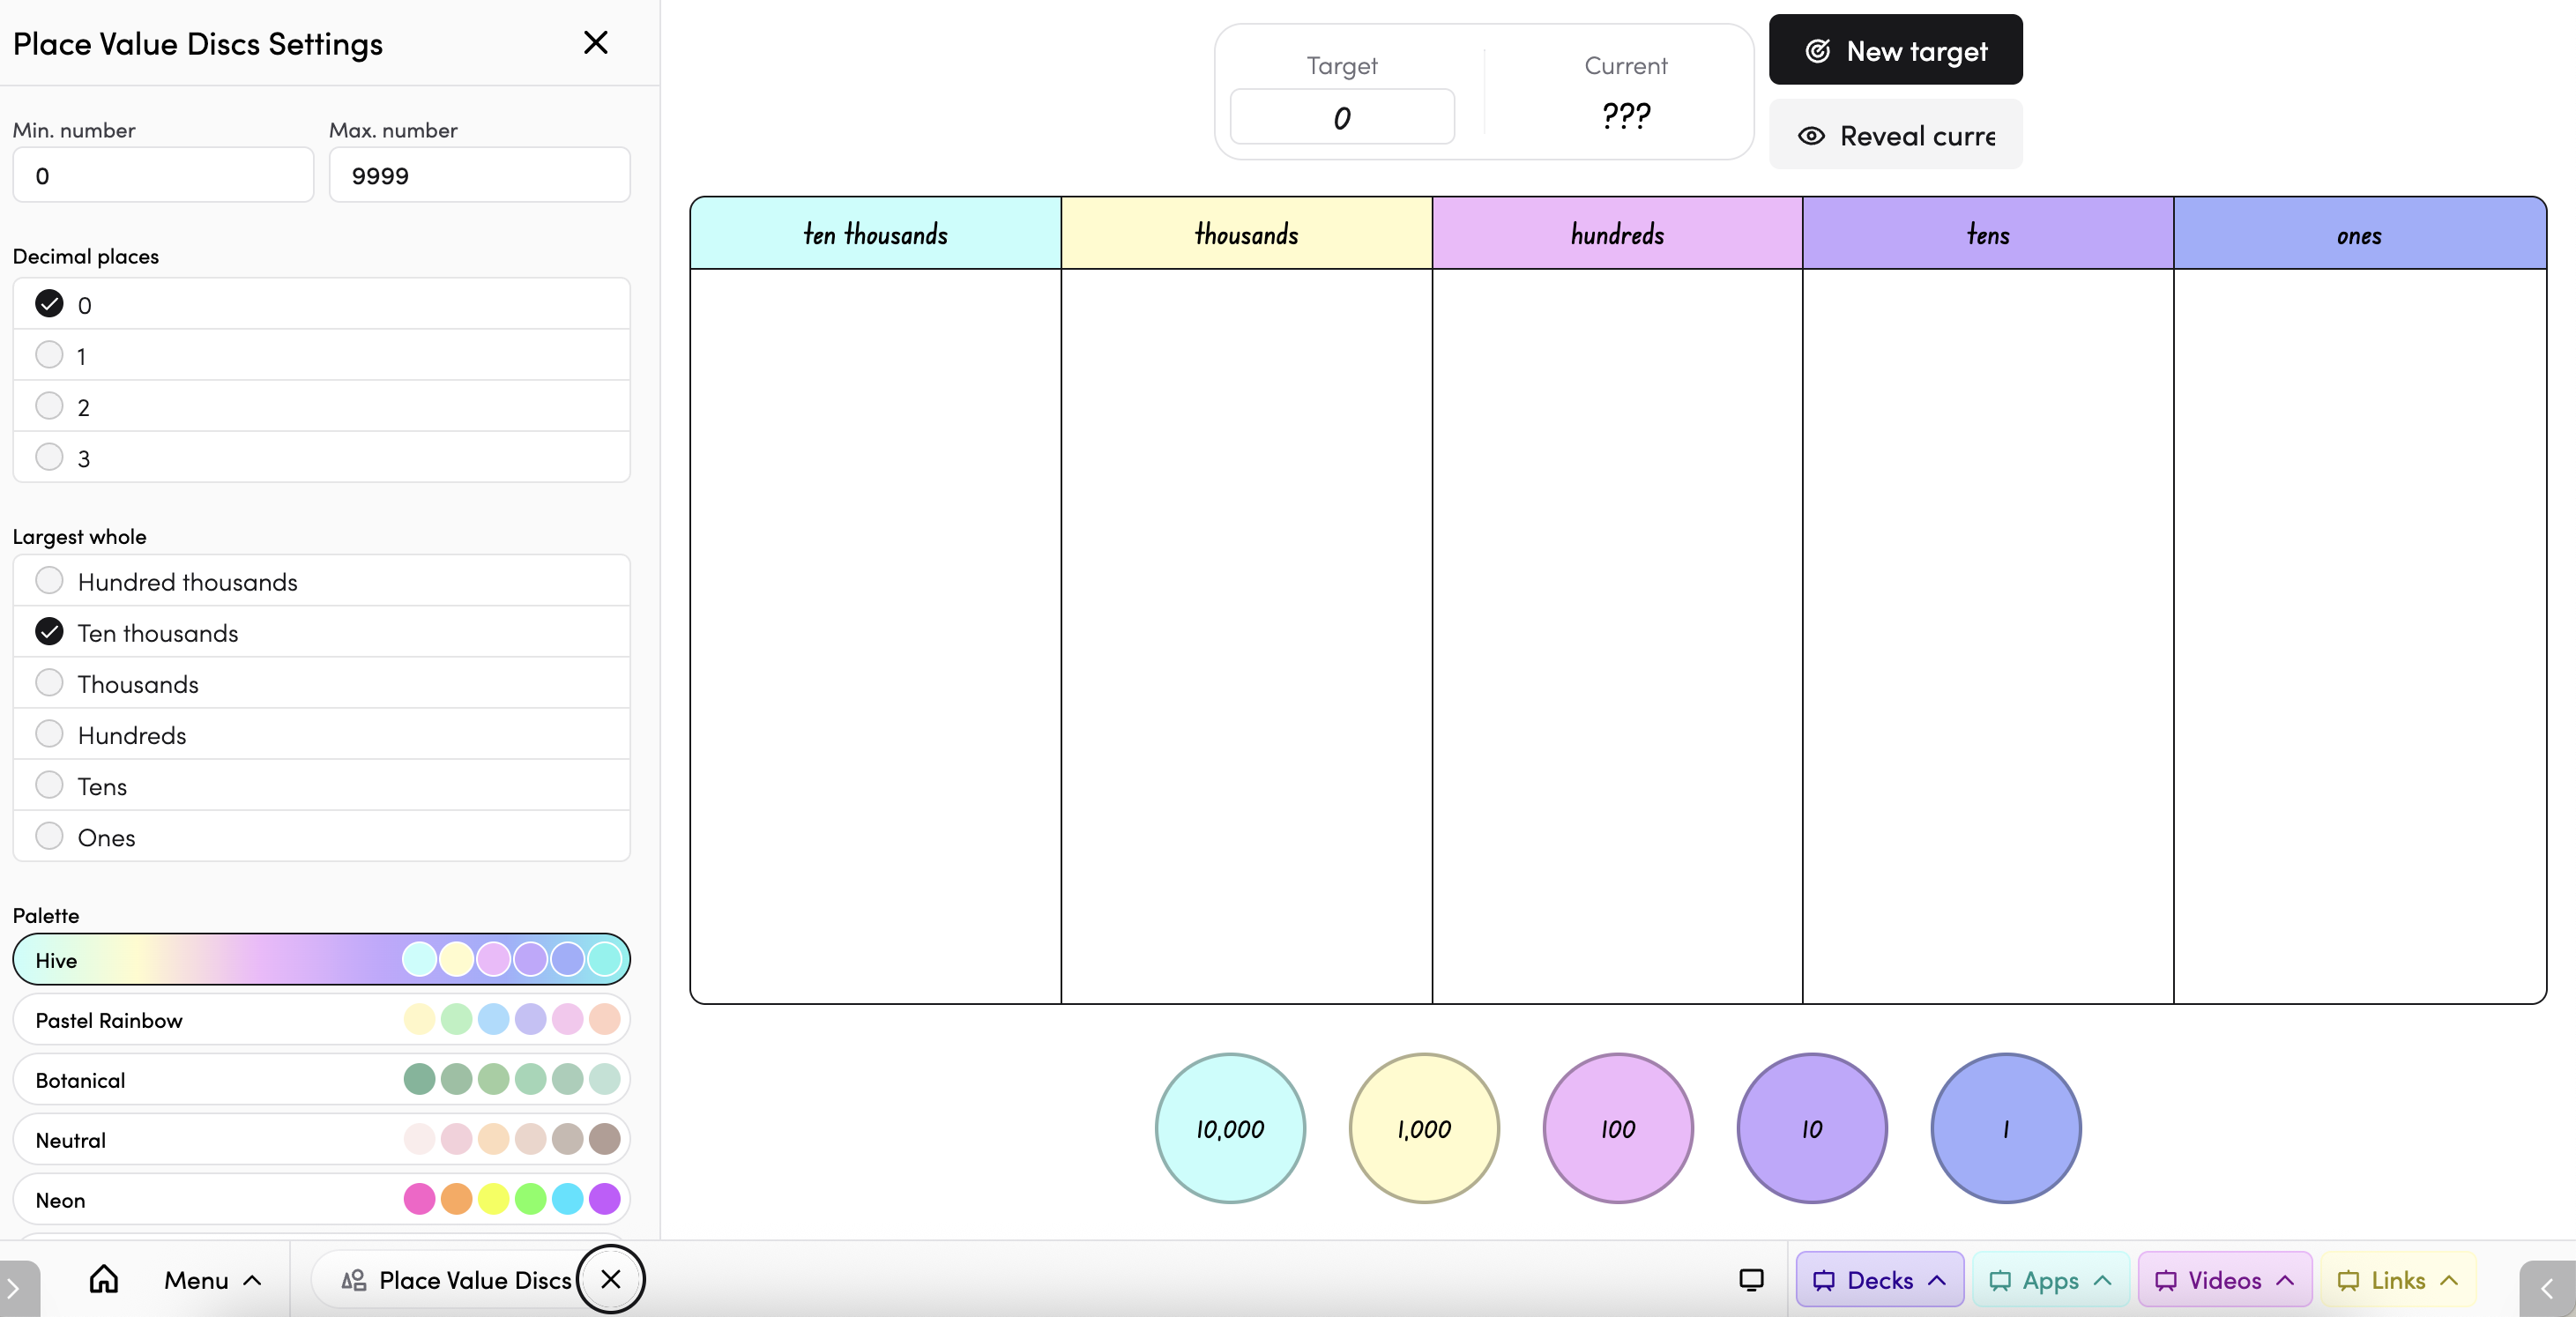
Task: Click the blue 1 disc
Action: [2005, 1128]
